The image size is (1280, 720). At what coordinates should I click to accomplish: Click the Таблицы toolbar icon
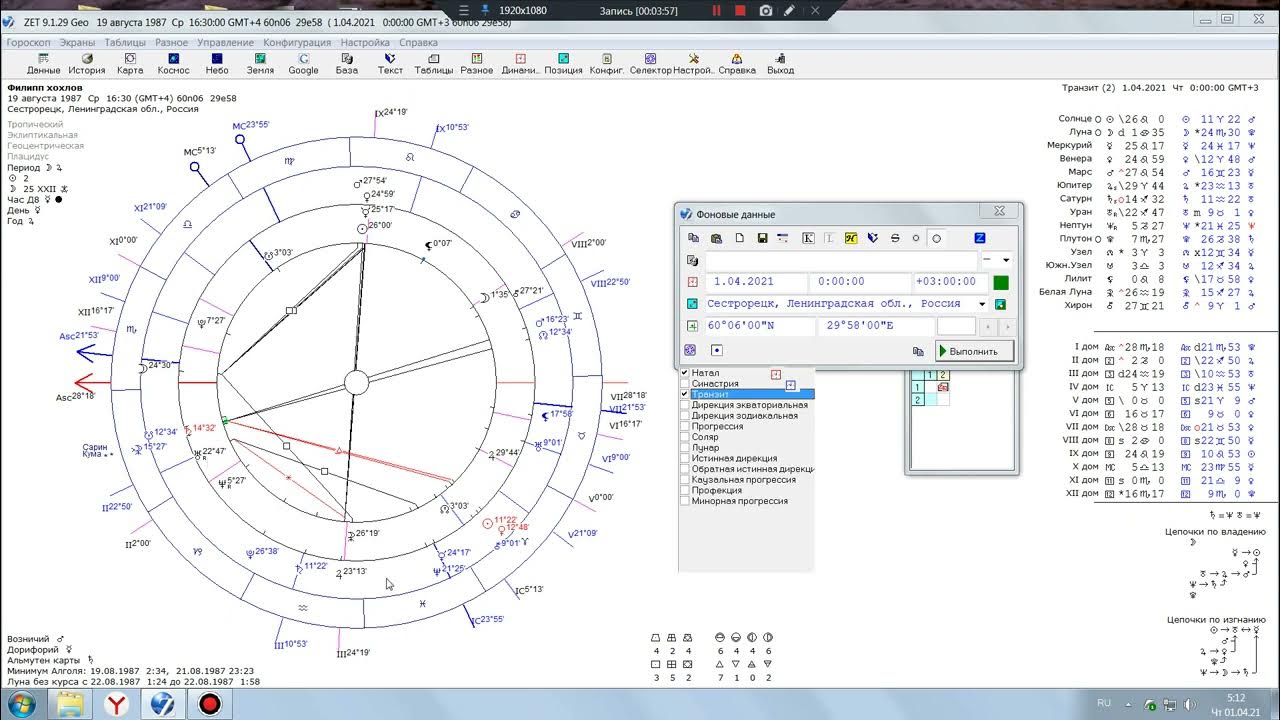(433, 64)
